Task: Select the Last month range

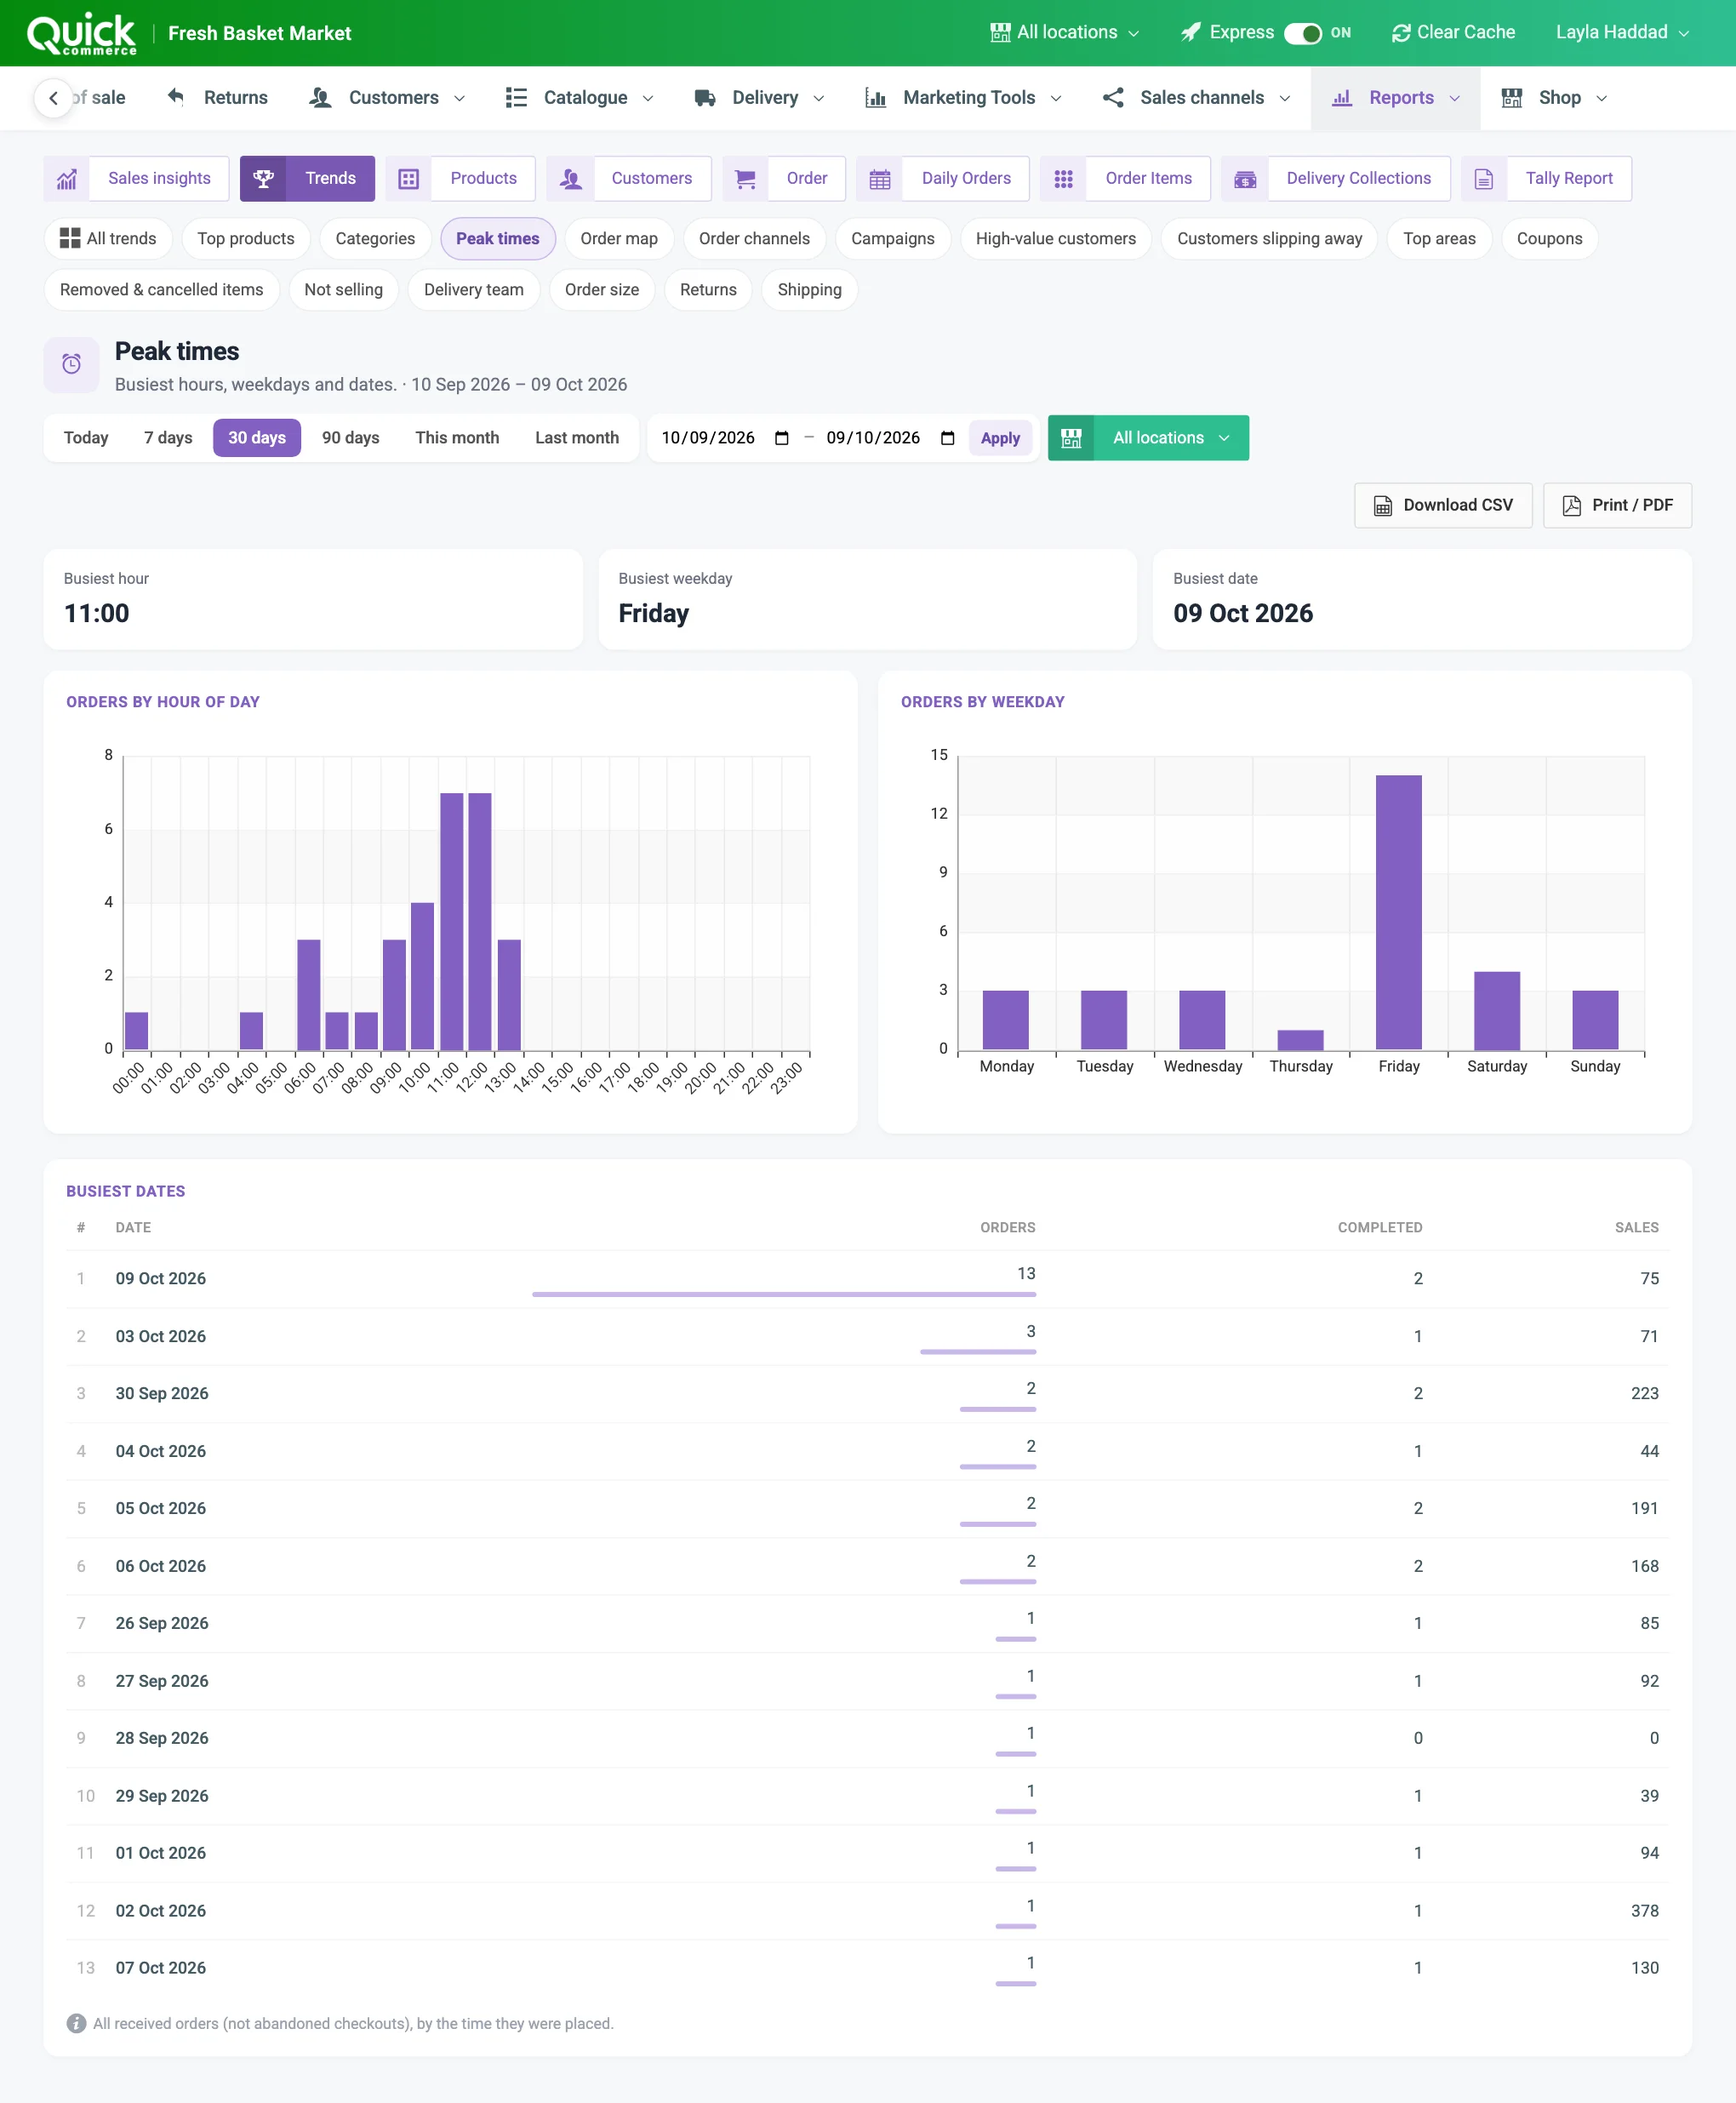Action: (577, 438)
